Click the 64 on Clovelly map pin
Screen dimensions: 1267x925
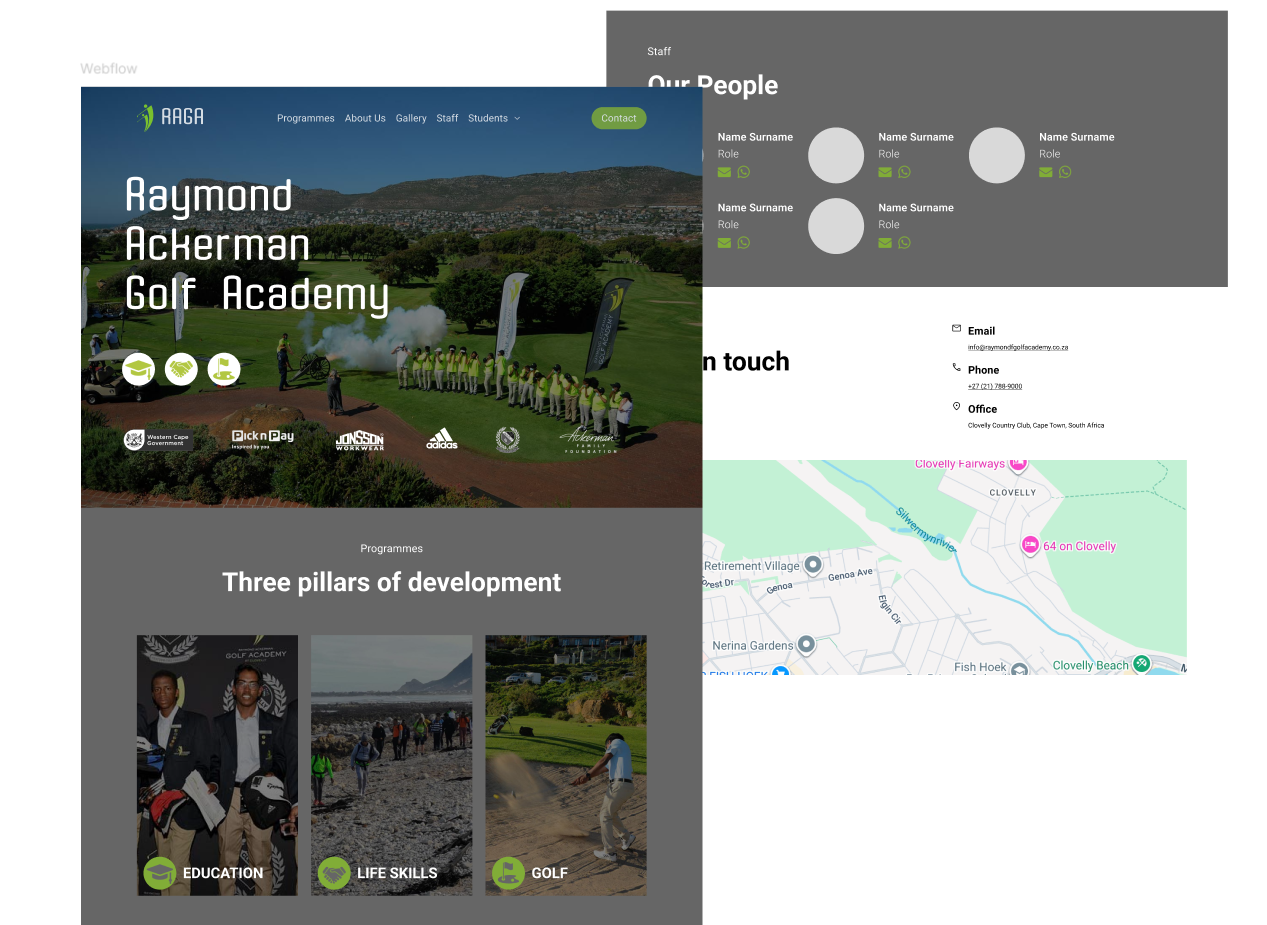1030,545
